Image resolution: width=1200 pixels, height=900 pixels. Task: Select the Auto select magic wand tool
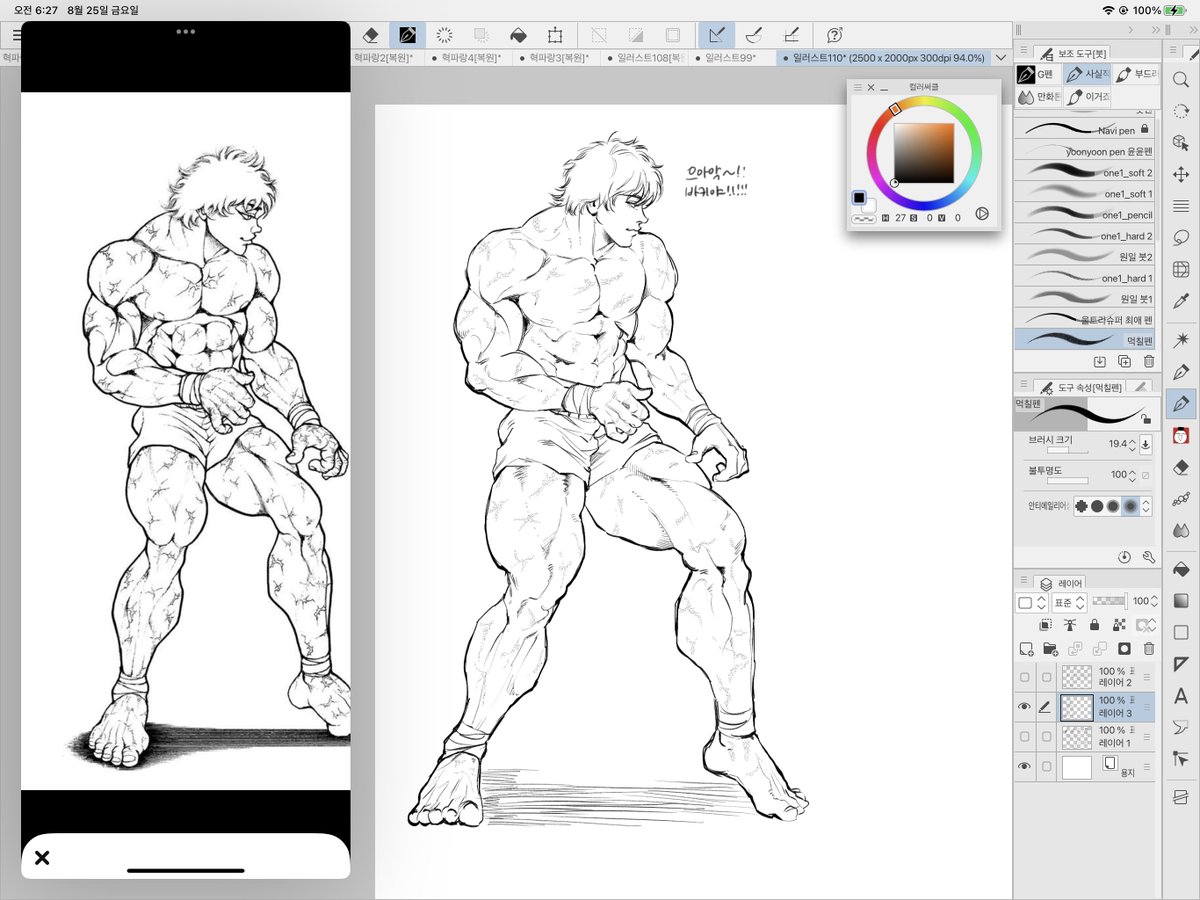pos(1181,340)
